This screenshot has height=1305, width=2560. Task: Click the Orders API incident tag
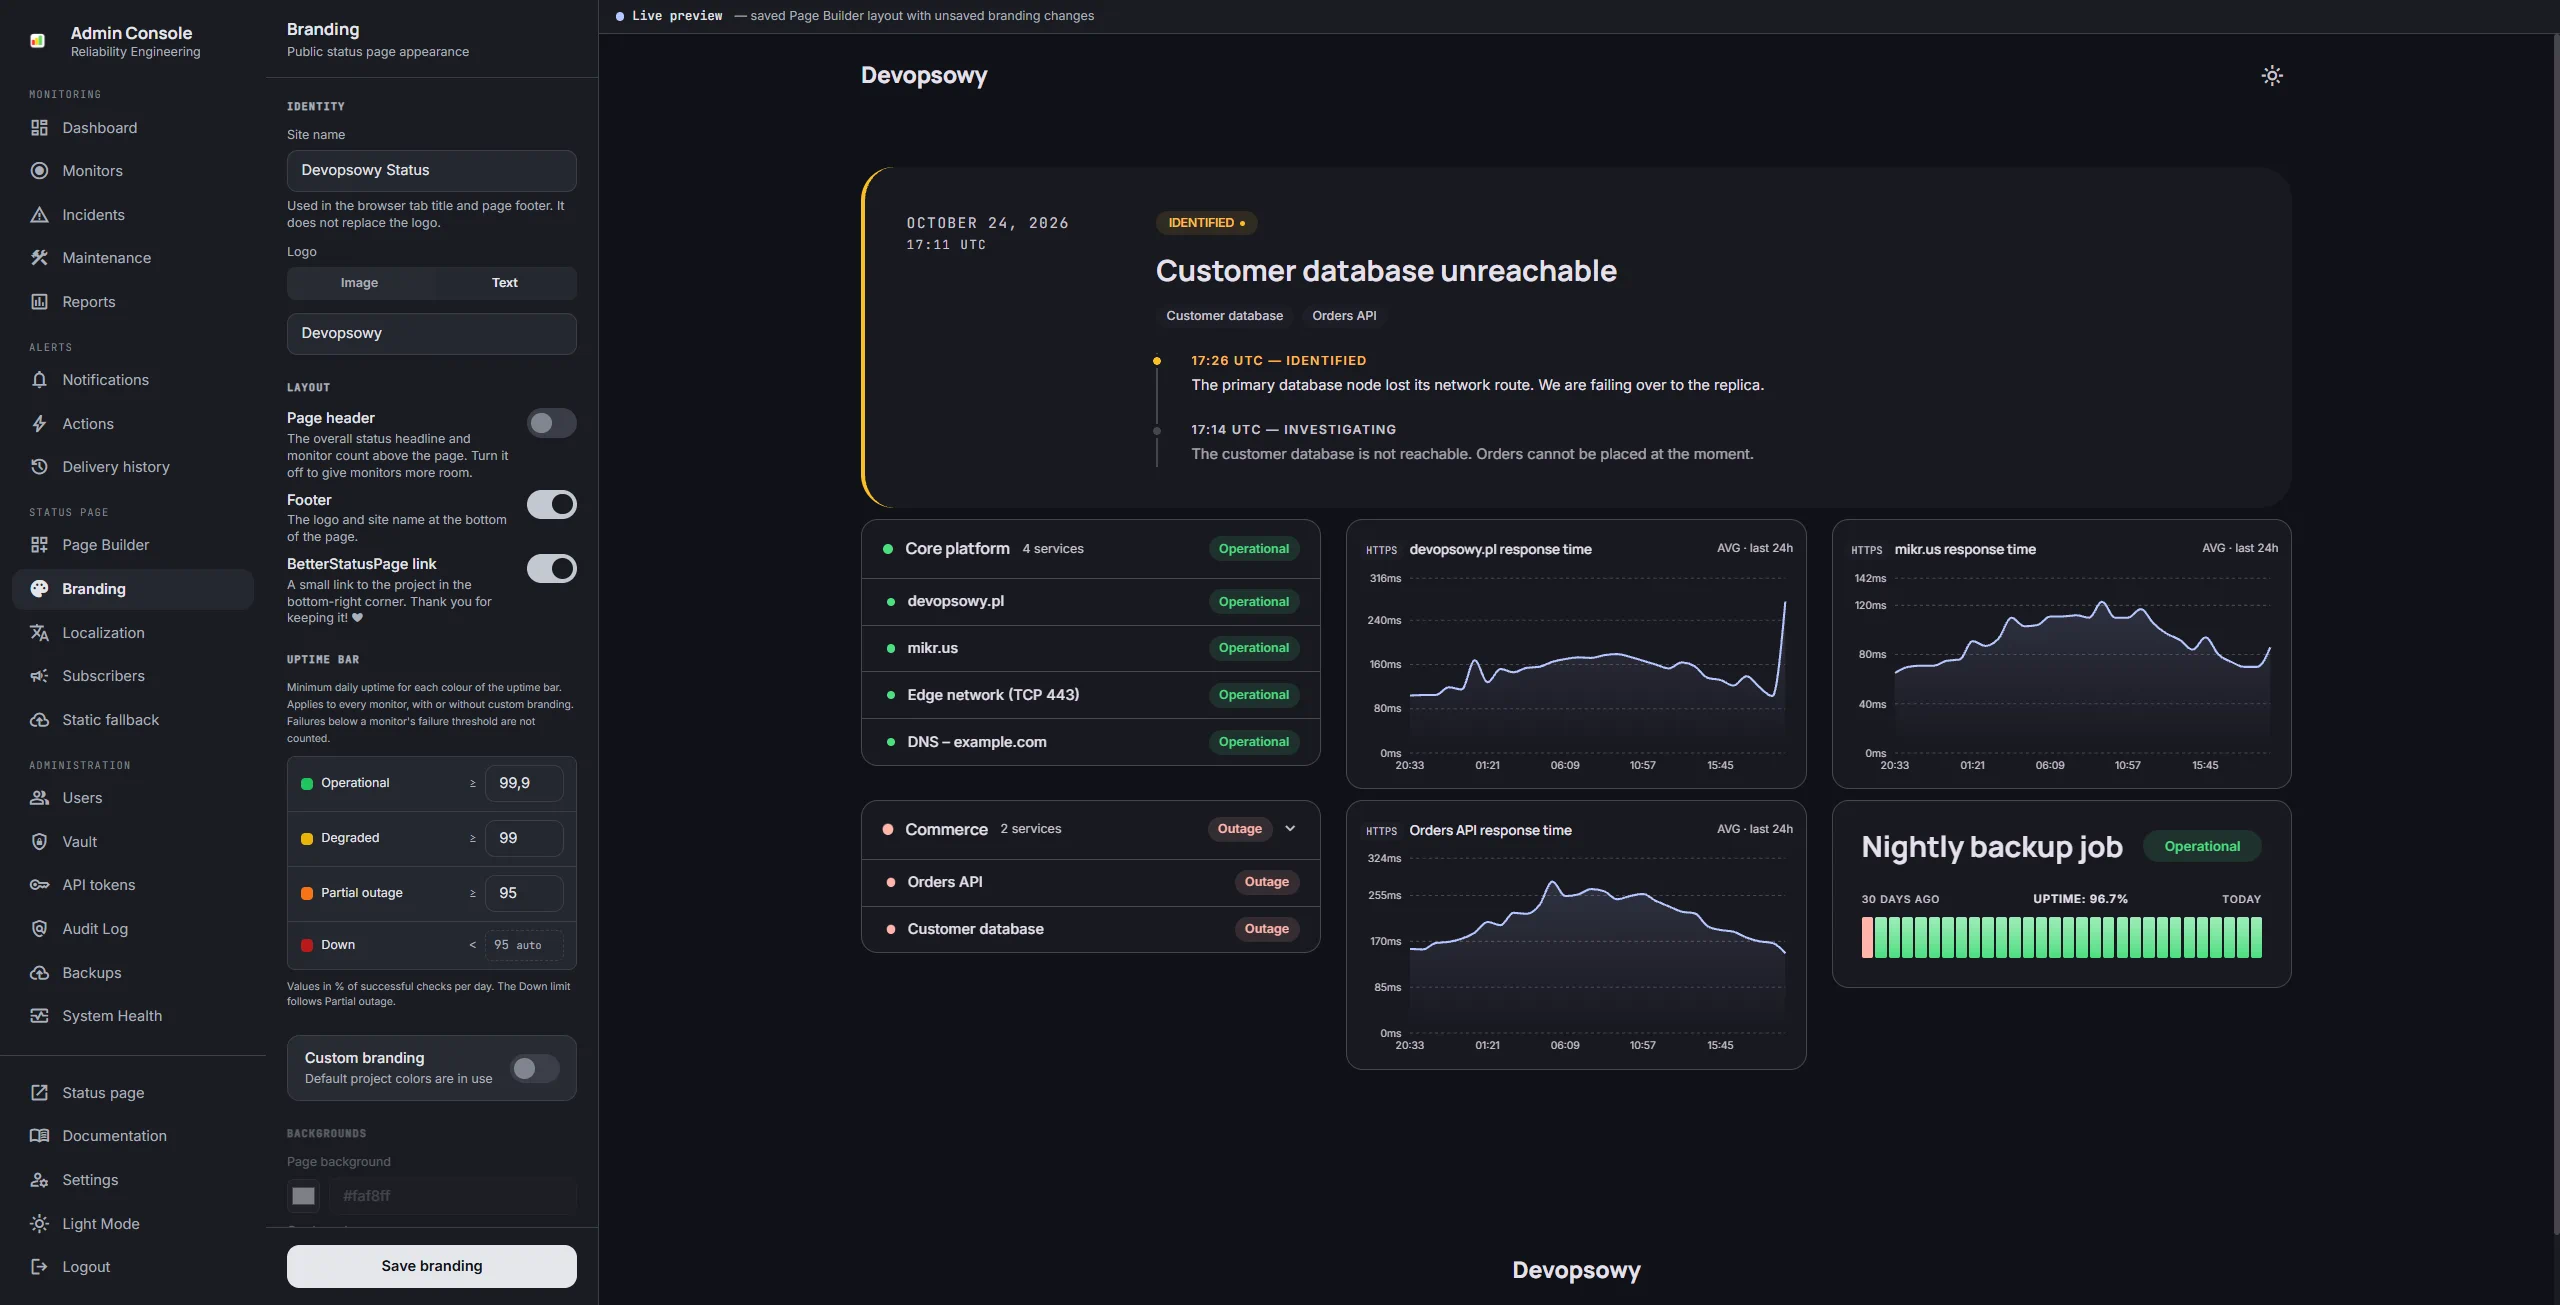(1344, 316)
